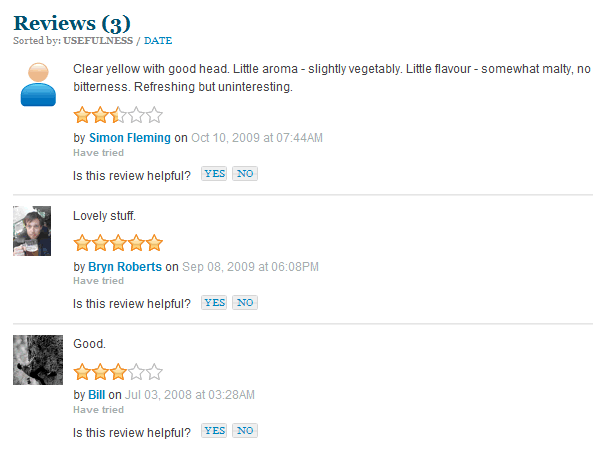
Task: Vote No on Simon Fleming's review
Action: (245, 174)
